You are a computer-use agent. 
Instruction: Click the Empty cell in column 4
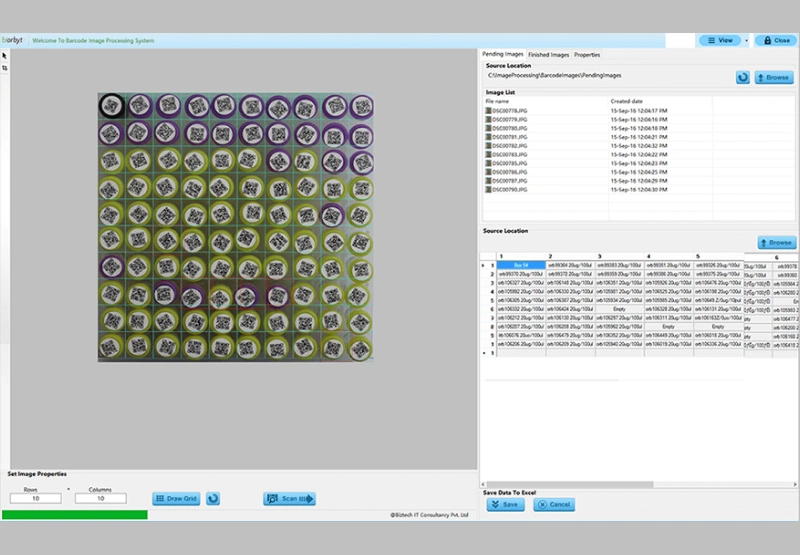click(x=668, y=326)
